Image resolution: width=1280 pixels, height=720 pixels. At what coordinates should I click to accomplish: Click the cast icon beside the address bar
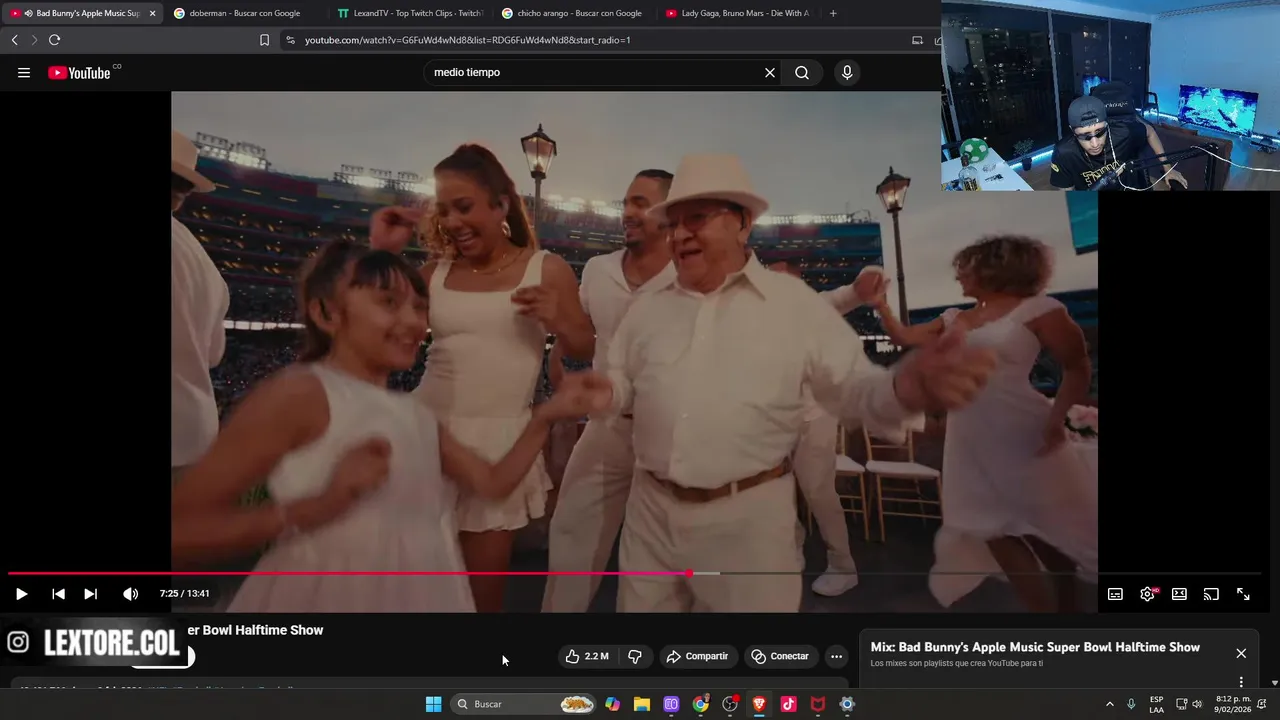[917, 40]
